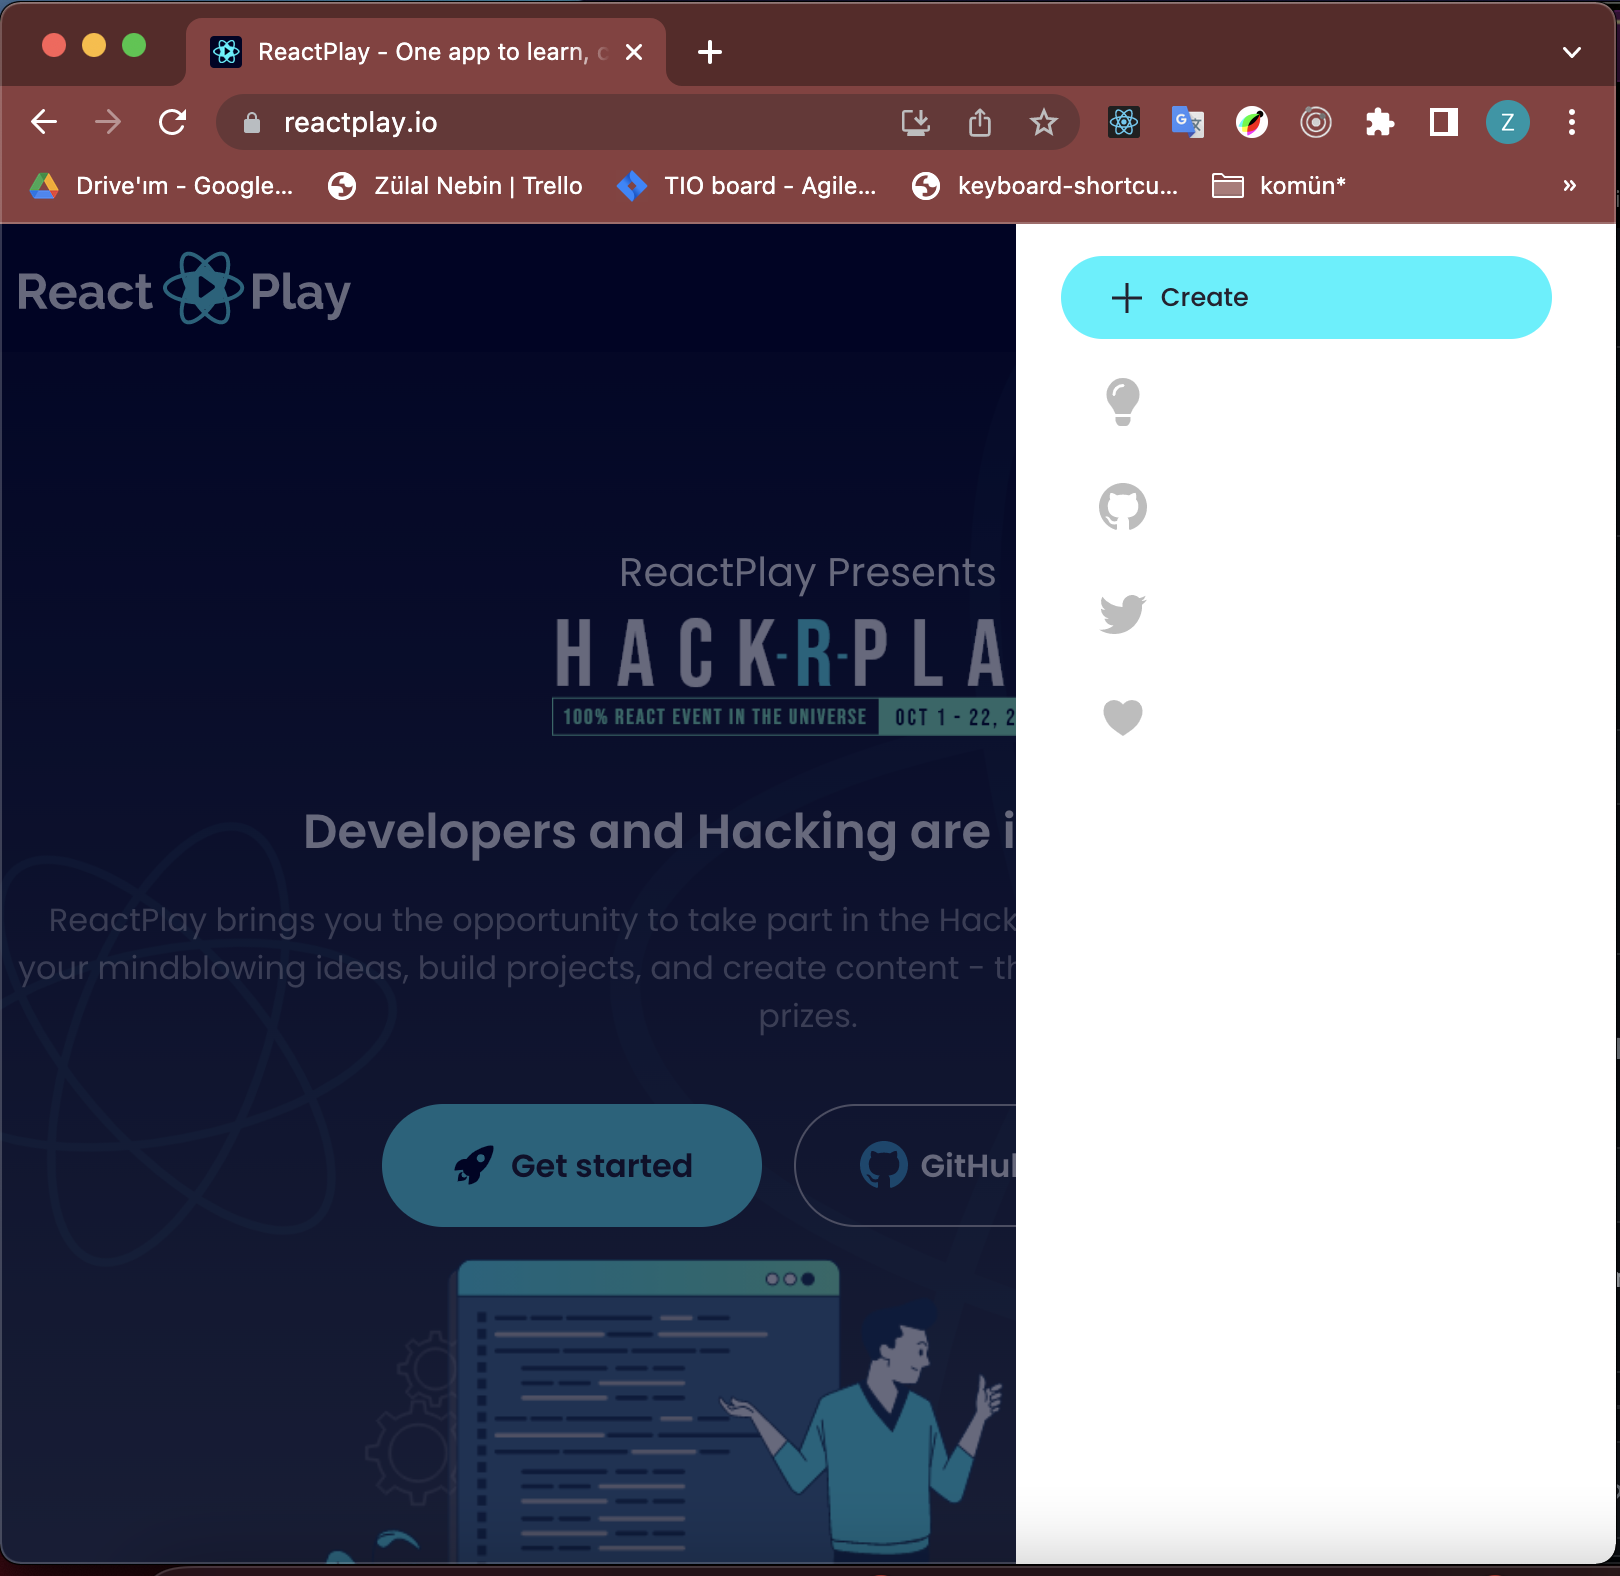The height and width of the screenshot is (1576, 1620).
Task: Open the browser extensions puzzle icon
Action: coord(1380,122)
